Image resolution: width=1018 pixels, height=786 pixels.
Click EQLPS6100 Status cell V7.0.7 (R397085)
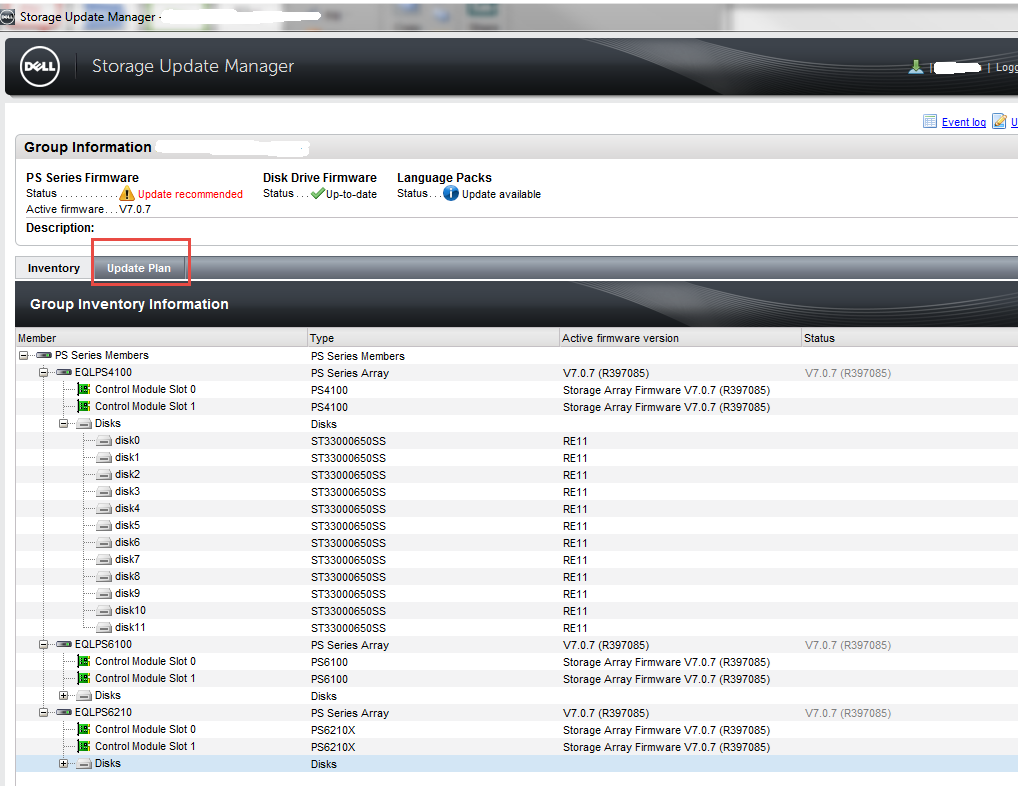848,645
